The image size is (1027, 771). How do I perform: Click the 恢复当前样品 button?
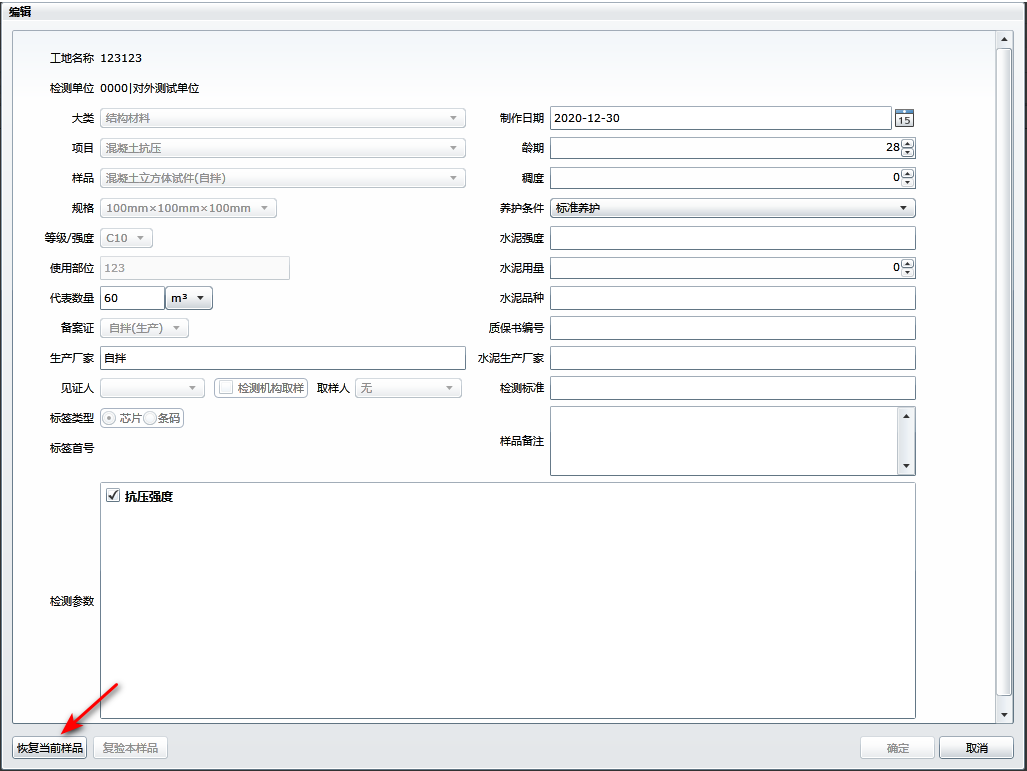[x=50, y=748]
